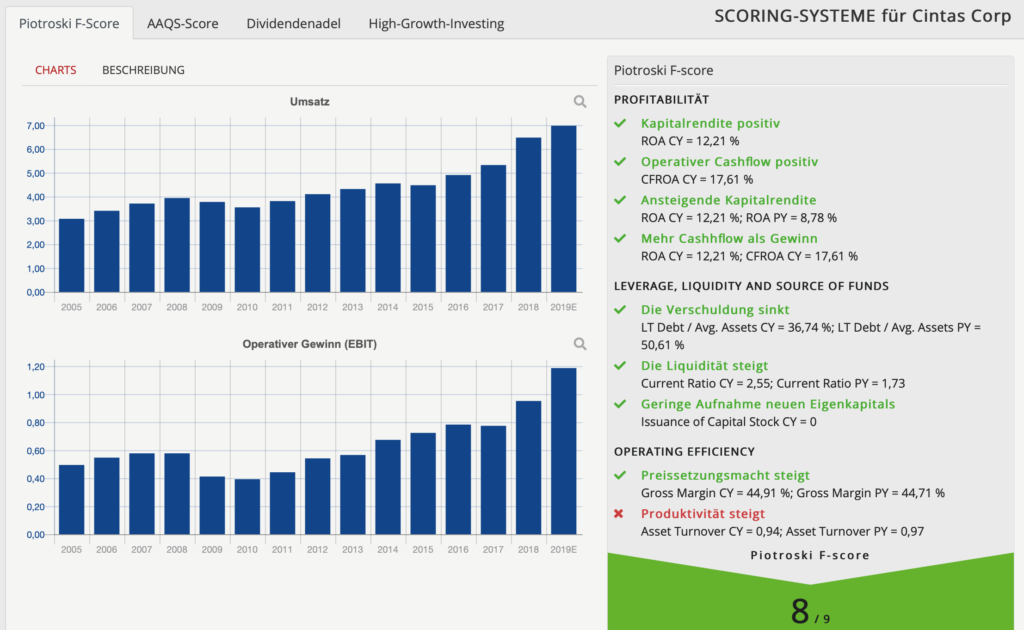Click the ROA PY = 8,78 % comparison line
1024x630 pixels.
click(739, 218)
